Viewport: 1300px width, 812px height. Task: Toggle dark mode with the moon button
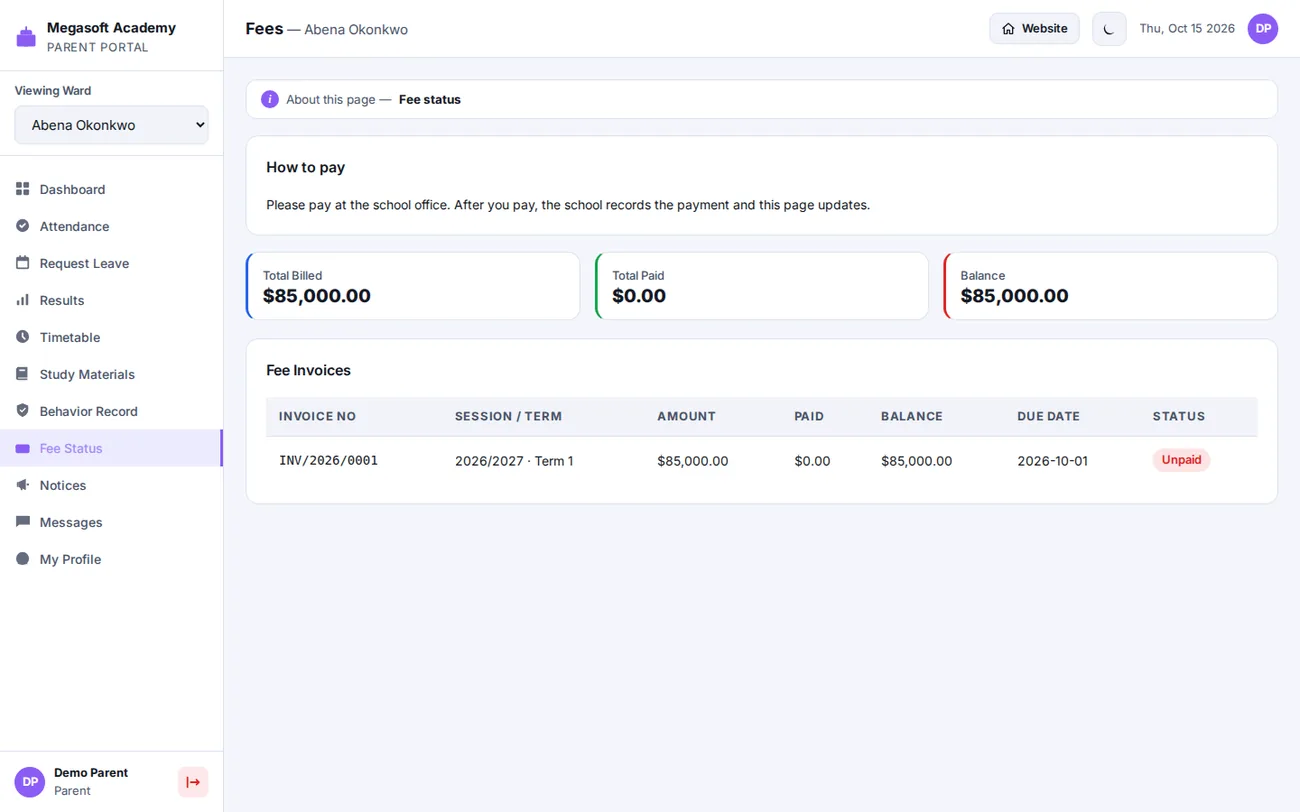(x=1109, y=29)
